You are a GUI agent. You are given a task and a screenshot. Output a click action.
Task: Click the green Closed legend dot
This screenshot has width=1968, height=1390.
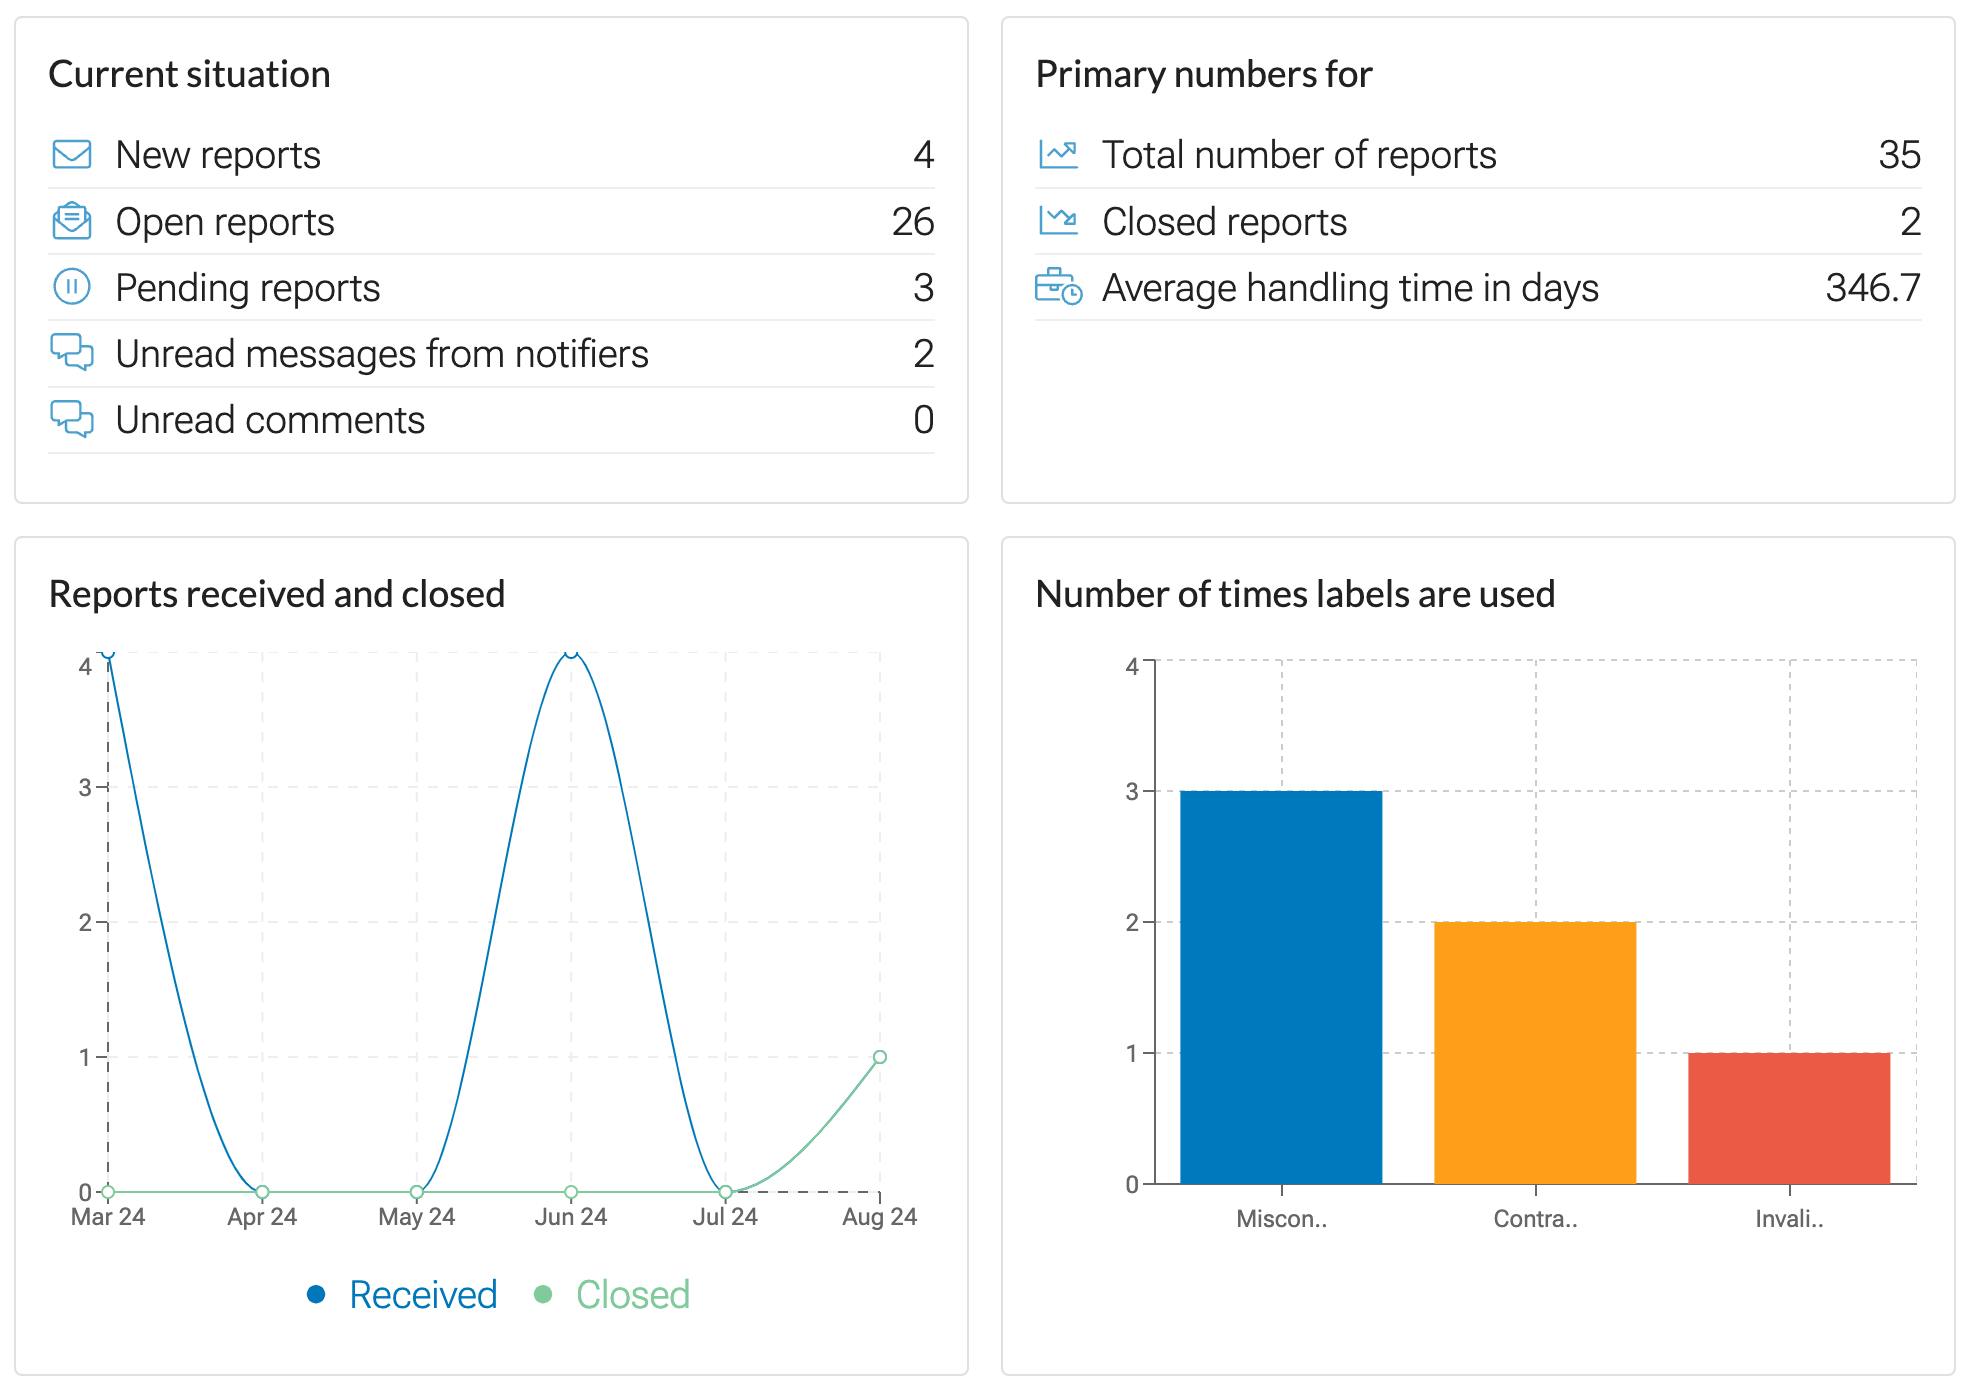point(543,1295)
